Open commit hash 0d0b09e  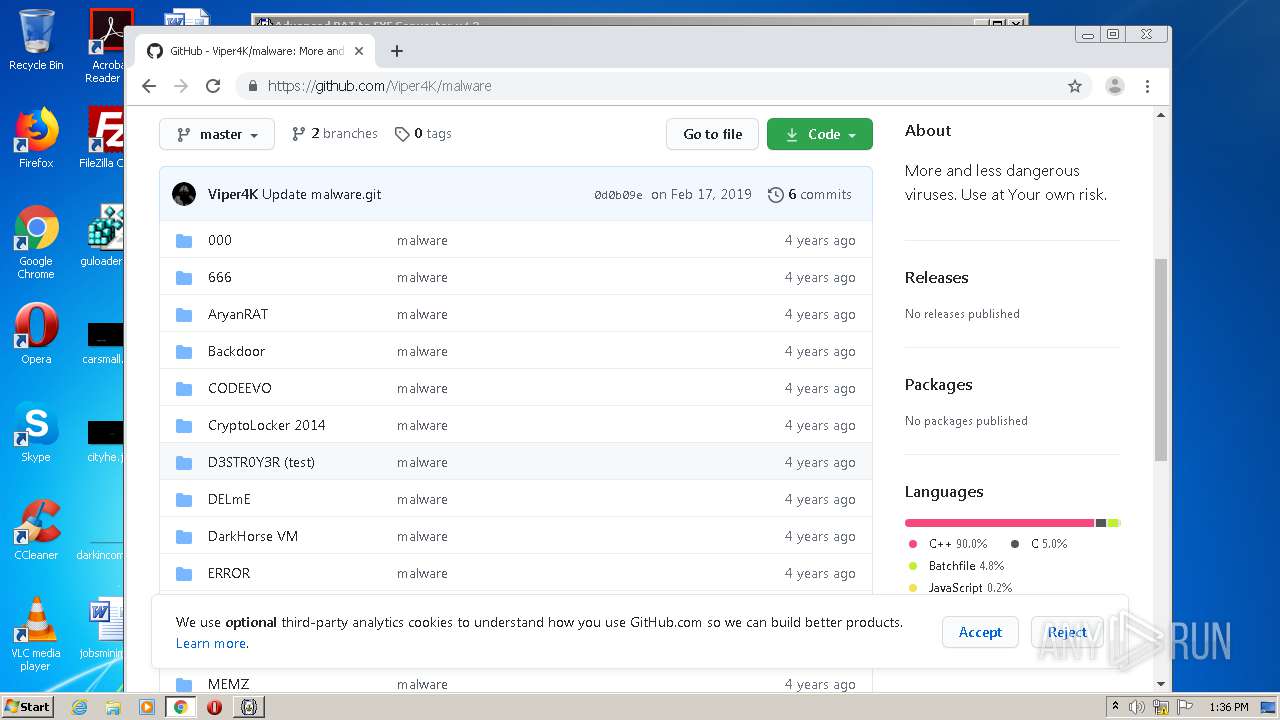tap(618, 195)
